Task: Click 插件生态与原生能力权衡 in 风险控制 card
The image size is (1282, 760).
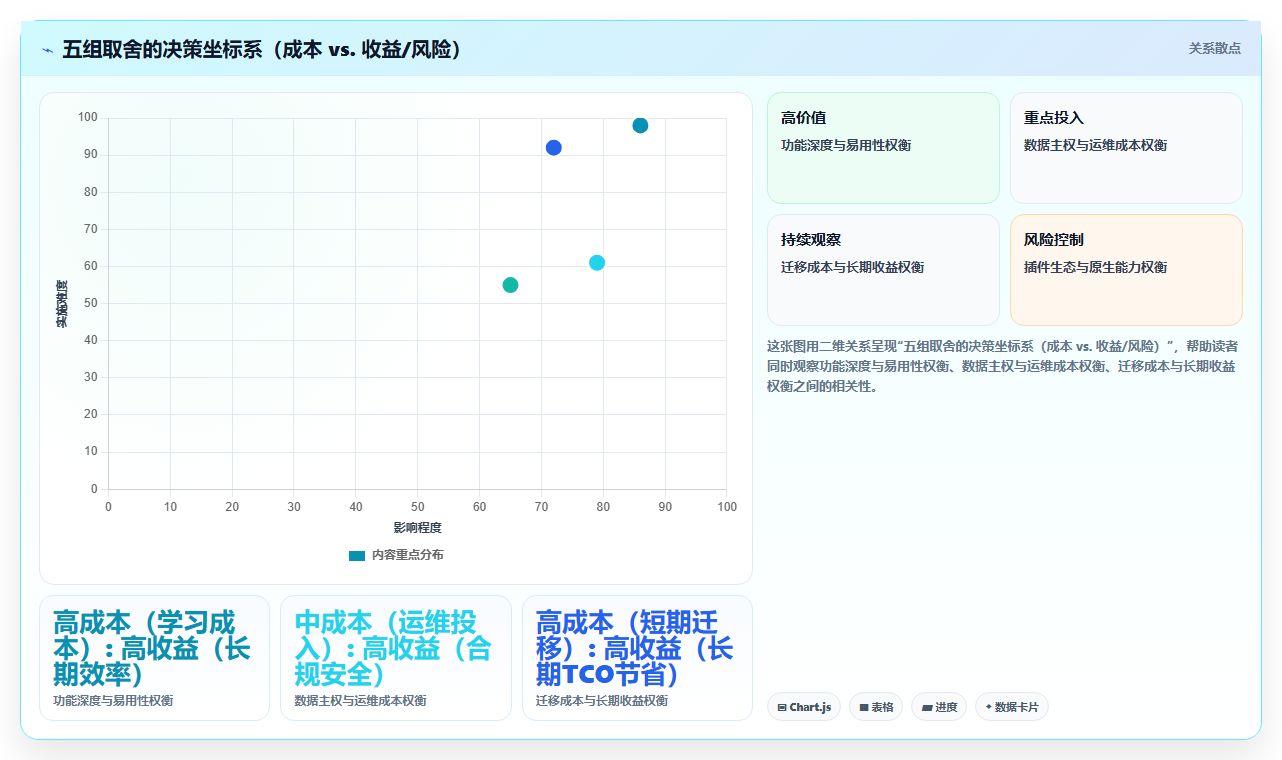Action: (1096, 267)
